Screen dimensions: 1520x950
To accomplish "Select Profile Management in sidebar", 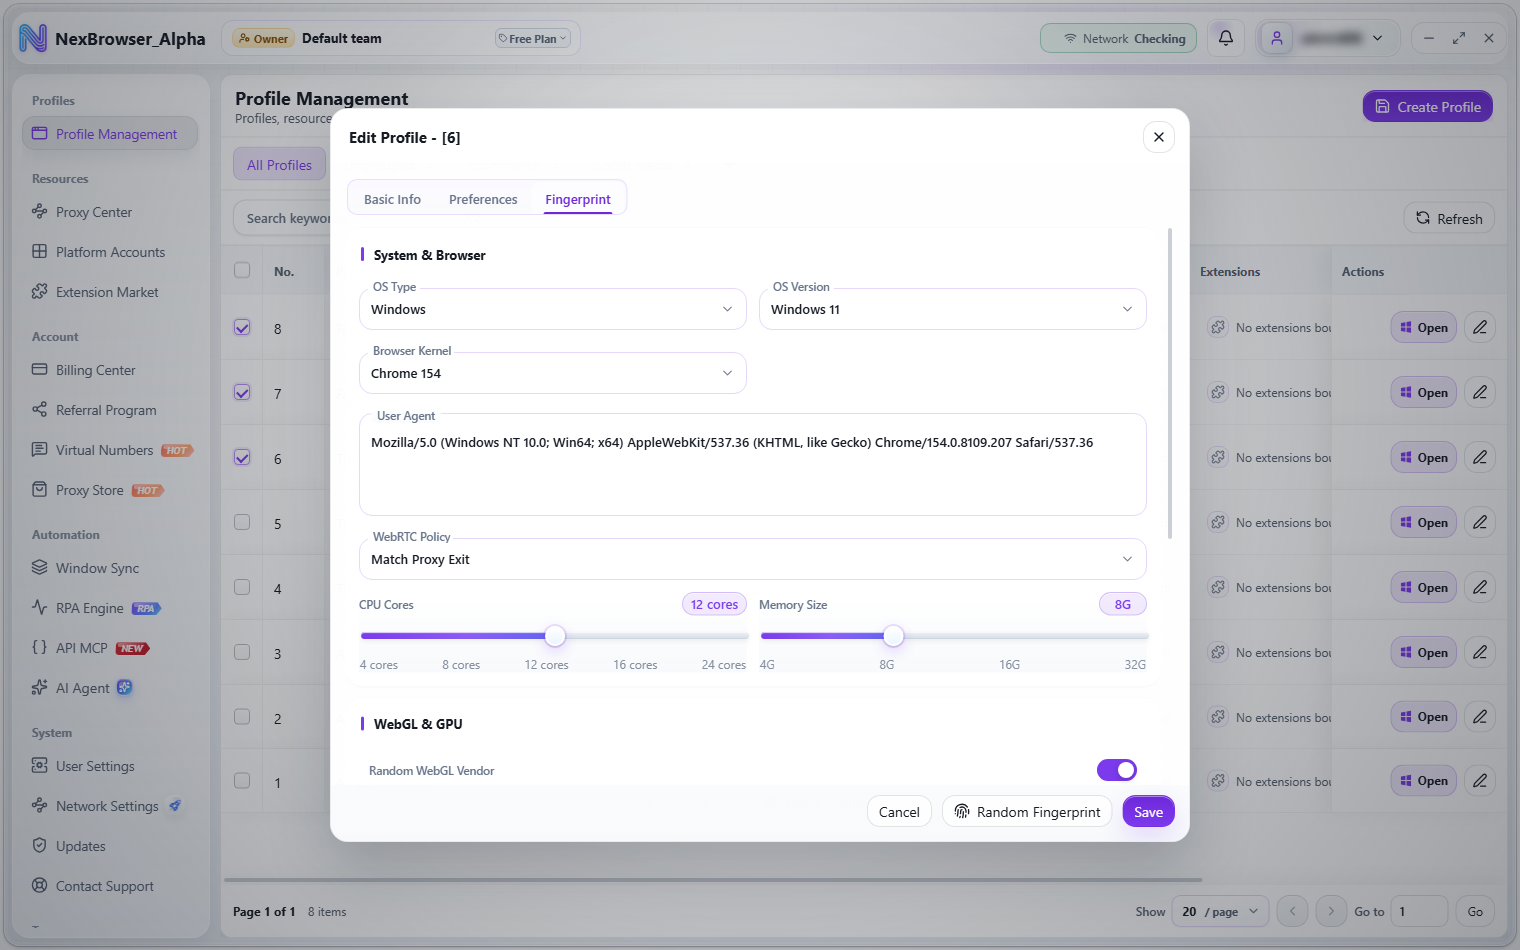I will 110,134.
